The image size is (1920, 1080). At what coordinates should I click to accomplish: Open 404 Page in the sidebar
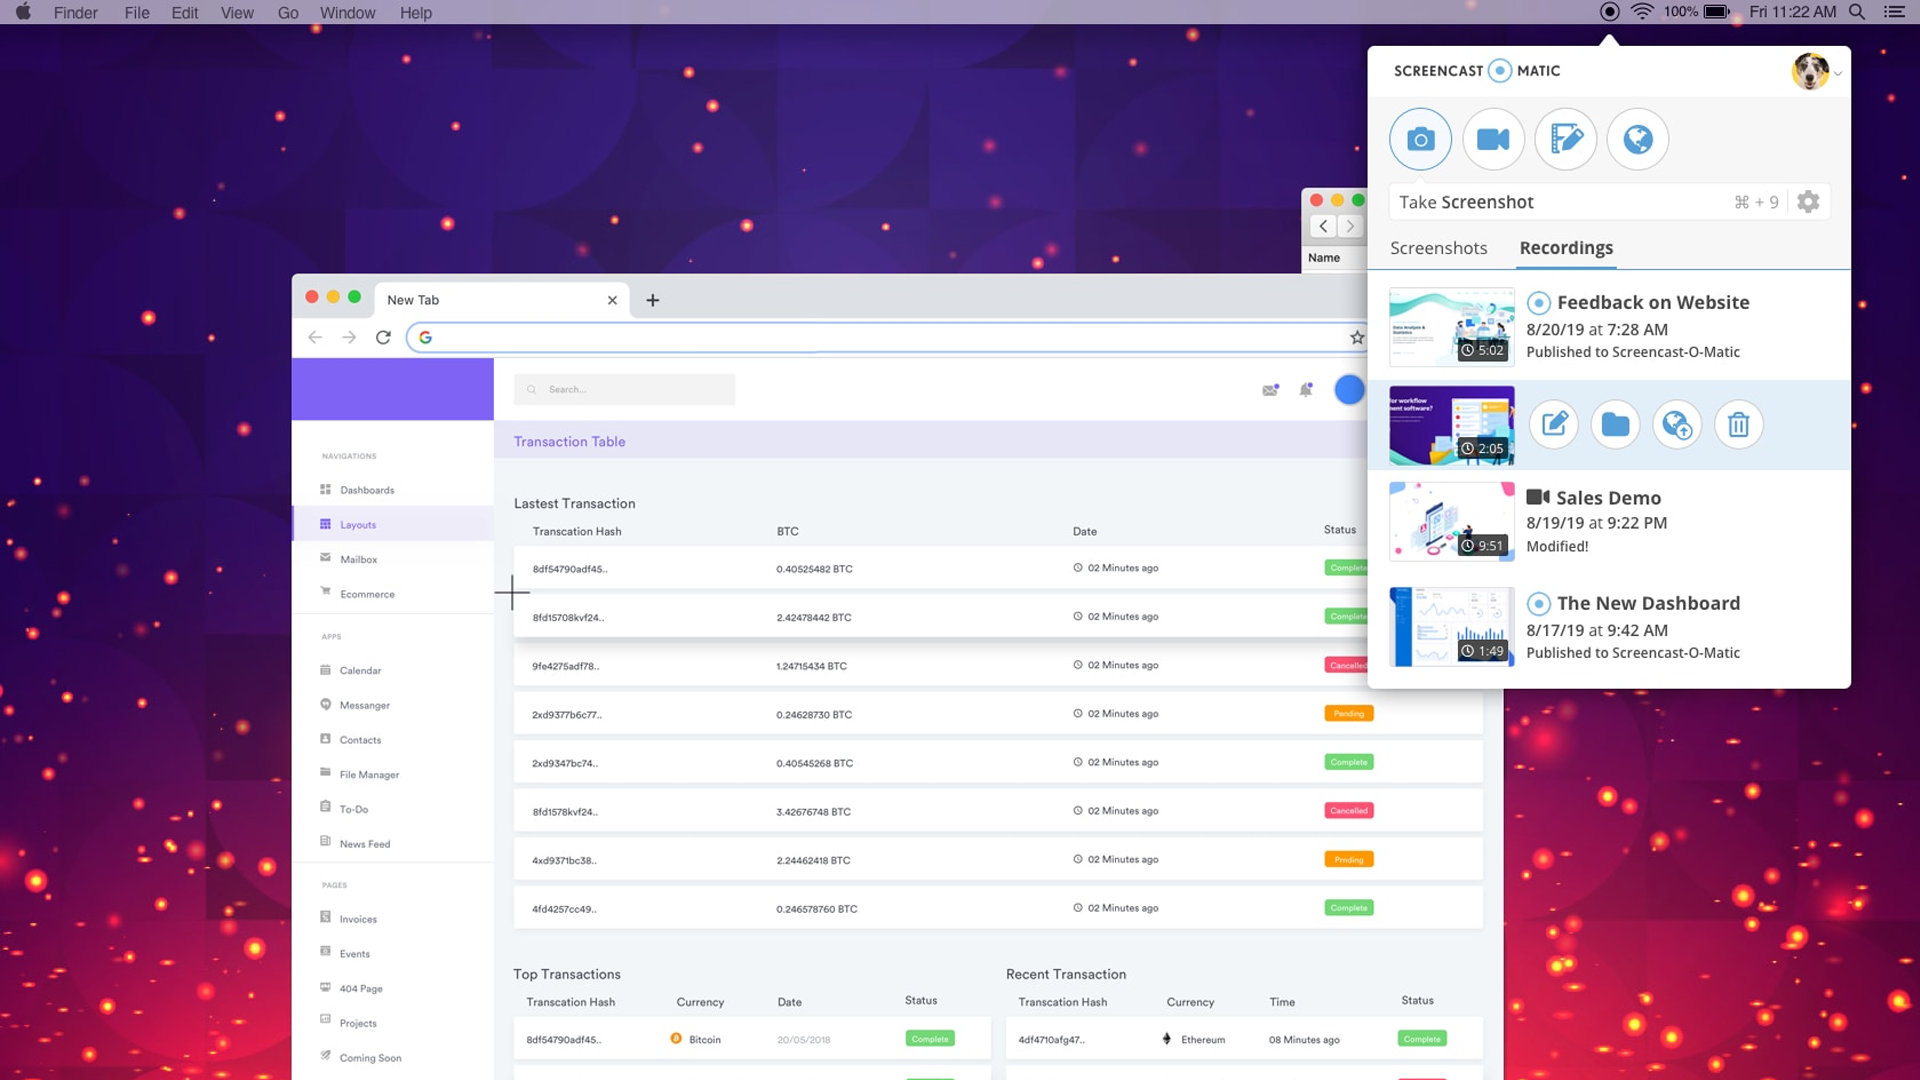point(360,988)
